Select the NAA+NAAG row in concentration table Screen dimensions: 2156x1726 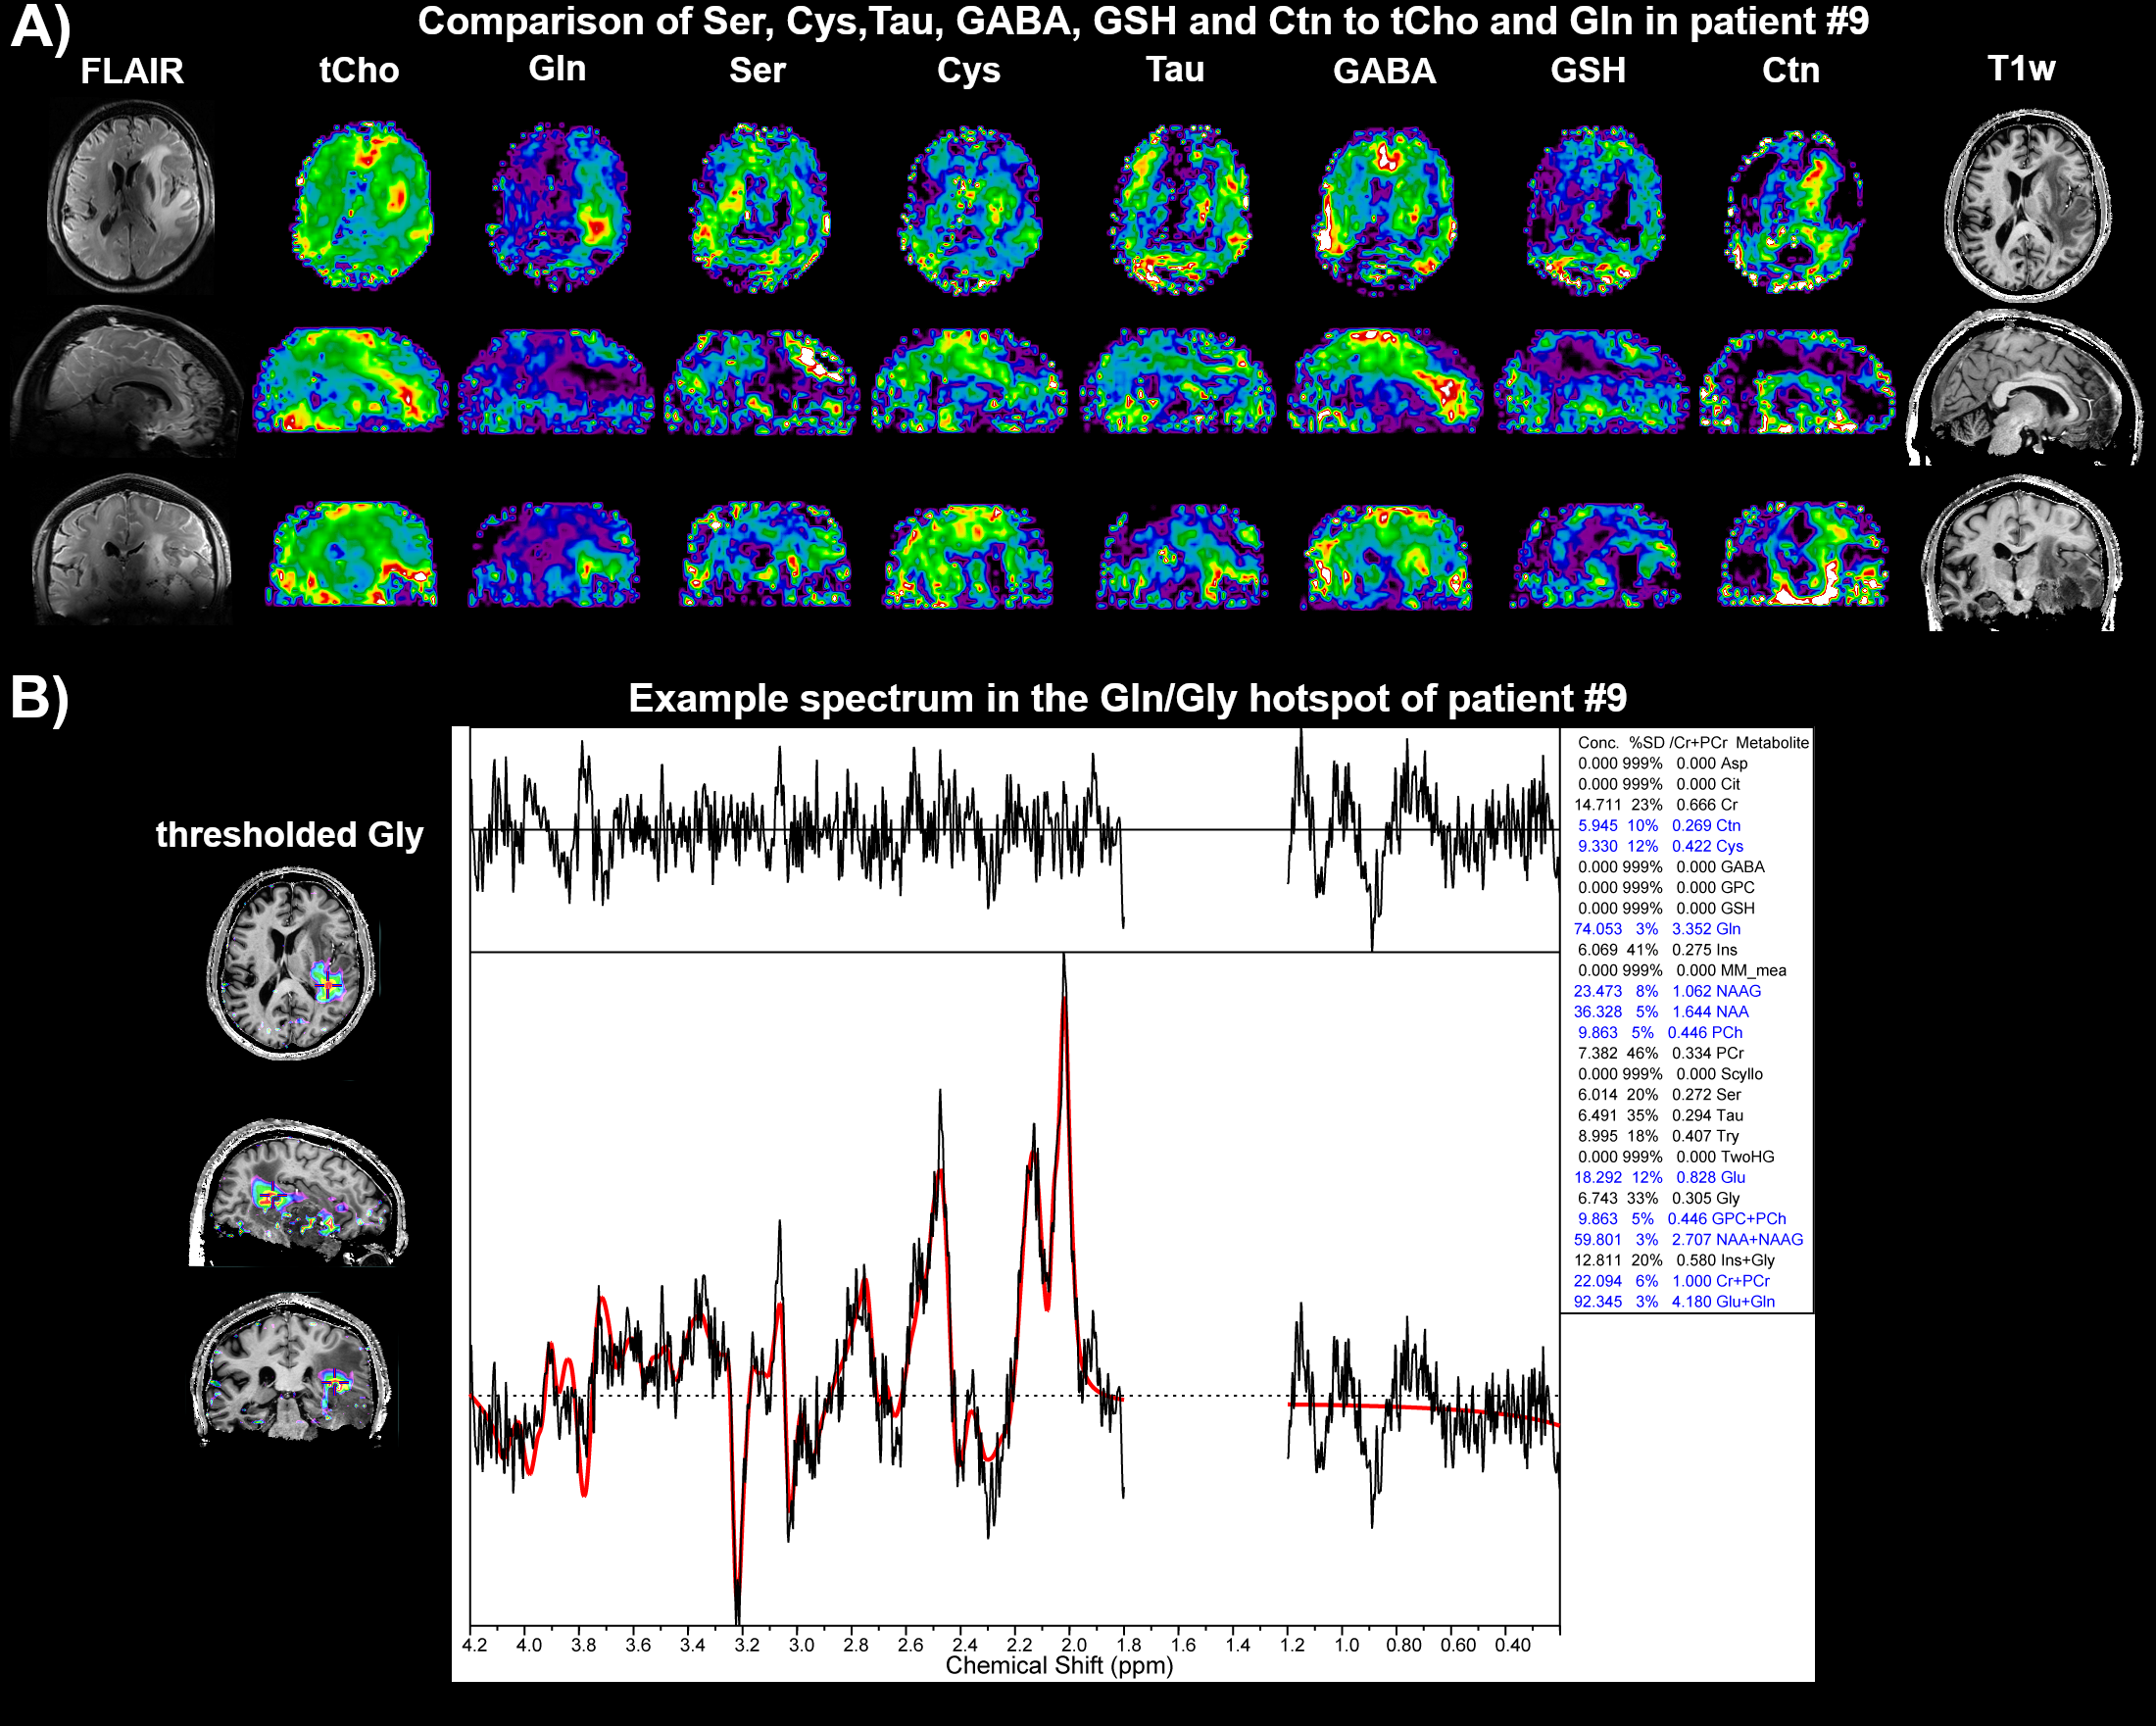(x=1688, y=1239)
